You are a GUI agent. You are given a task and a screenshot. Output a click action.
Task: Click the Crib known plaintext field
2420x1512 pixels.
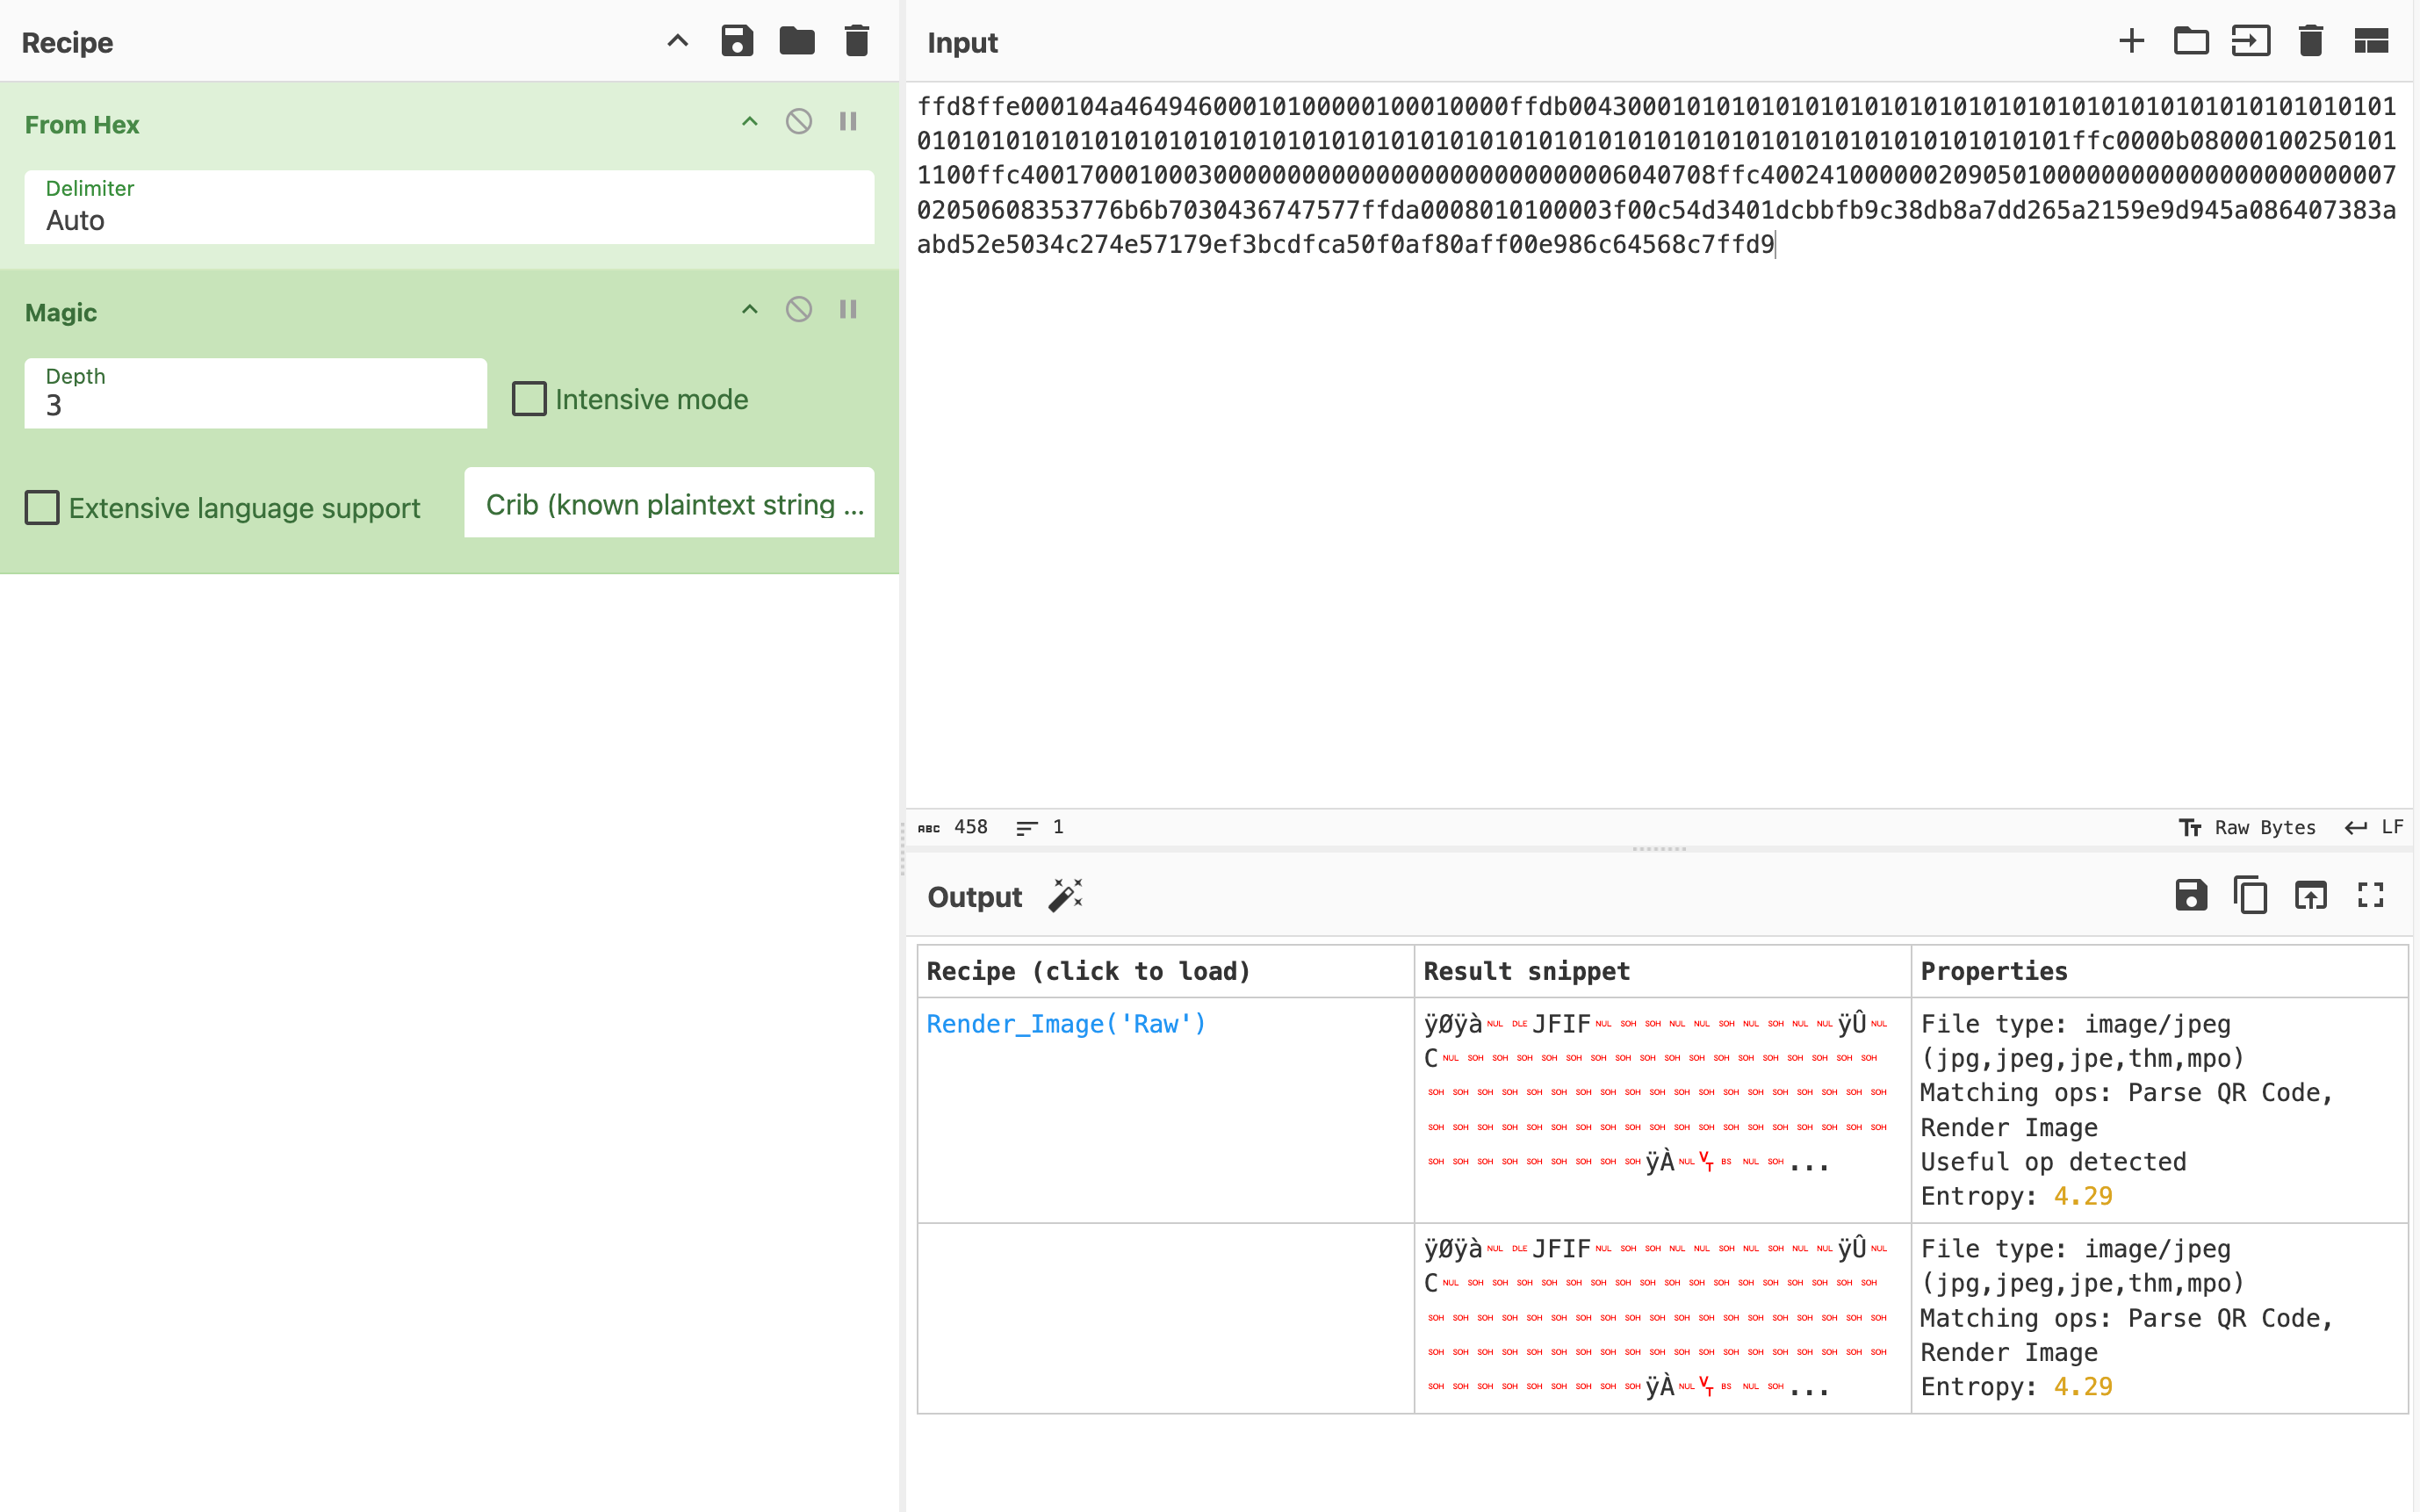pyautogui.click(x=669, y=504)
